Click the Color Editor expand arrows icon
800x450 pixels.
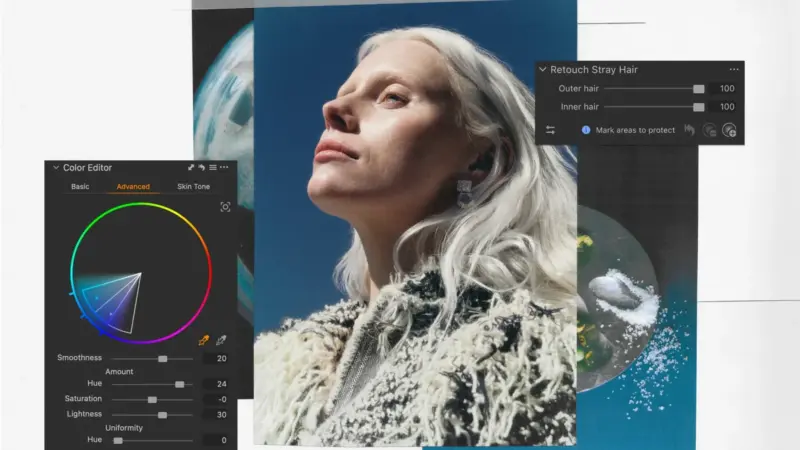pos(191,167)
